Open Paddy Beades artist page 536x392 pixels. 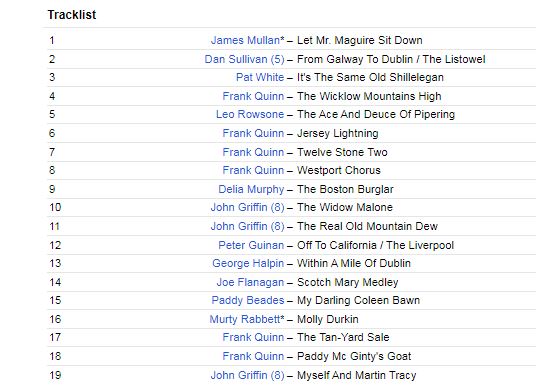click(248, 300)
